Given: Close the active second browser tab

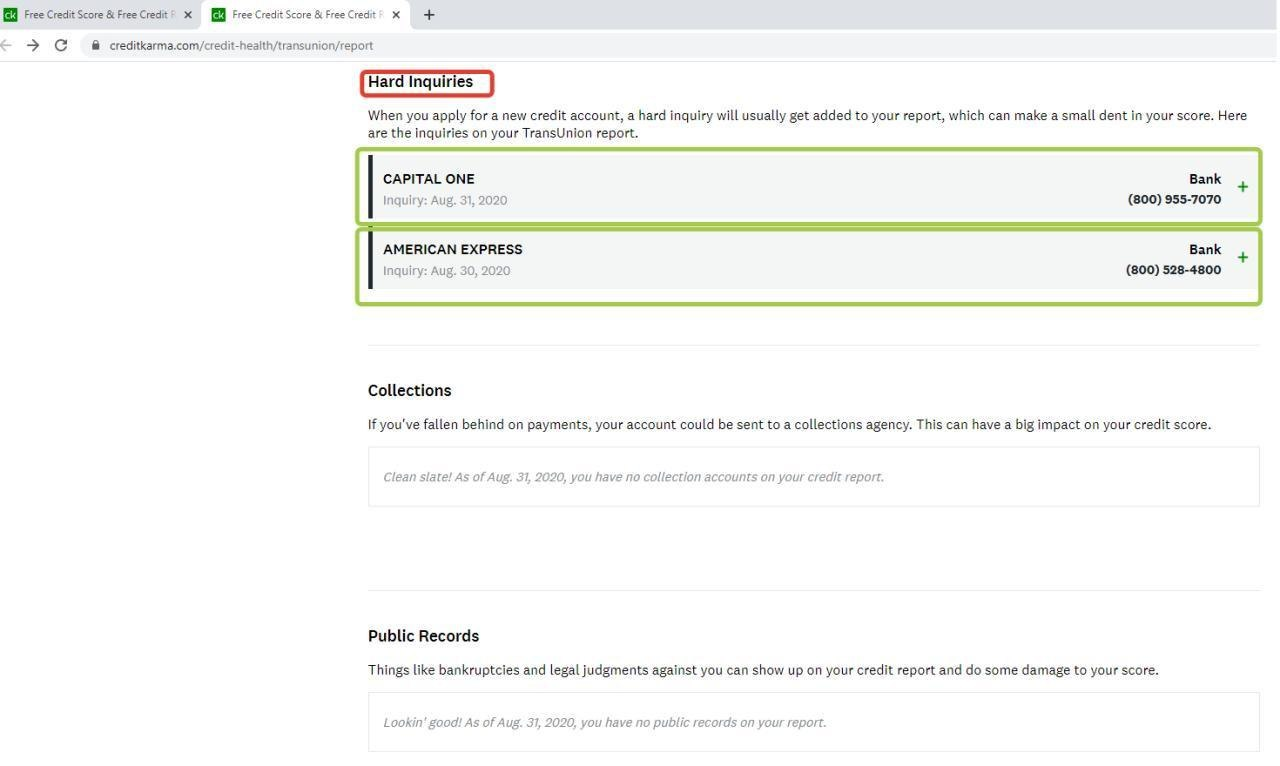Looking at the screenshot, I should click(x=396, y=15).
